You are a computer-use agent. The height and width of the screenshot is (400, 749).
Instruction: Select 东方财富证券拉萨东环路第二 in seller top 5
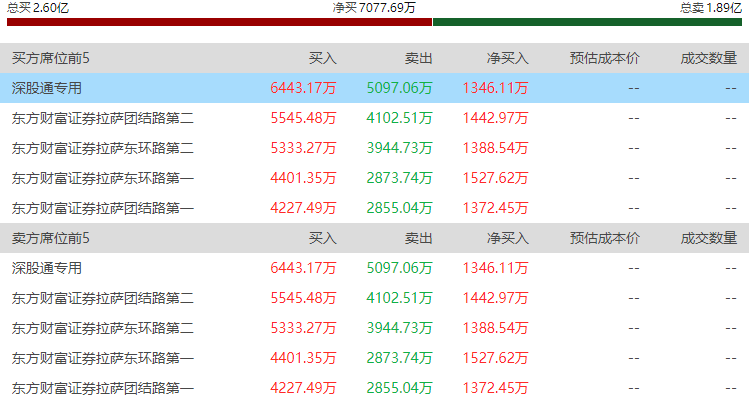[103, 328]
